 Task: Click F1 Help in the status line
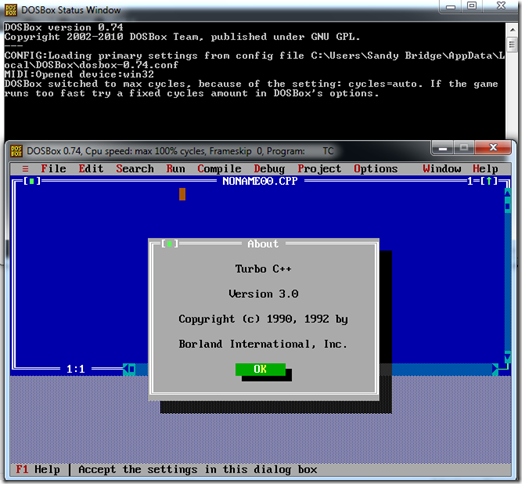38,469
